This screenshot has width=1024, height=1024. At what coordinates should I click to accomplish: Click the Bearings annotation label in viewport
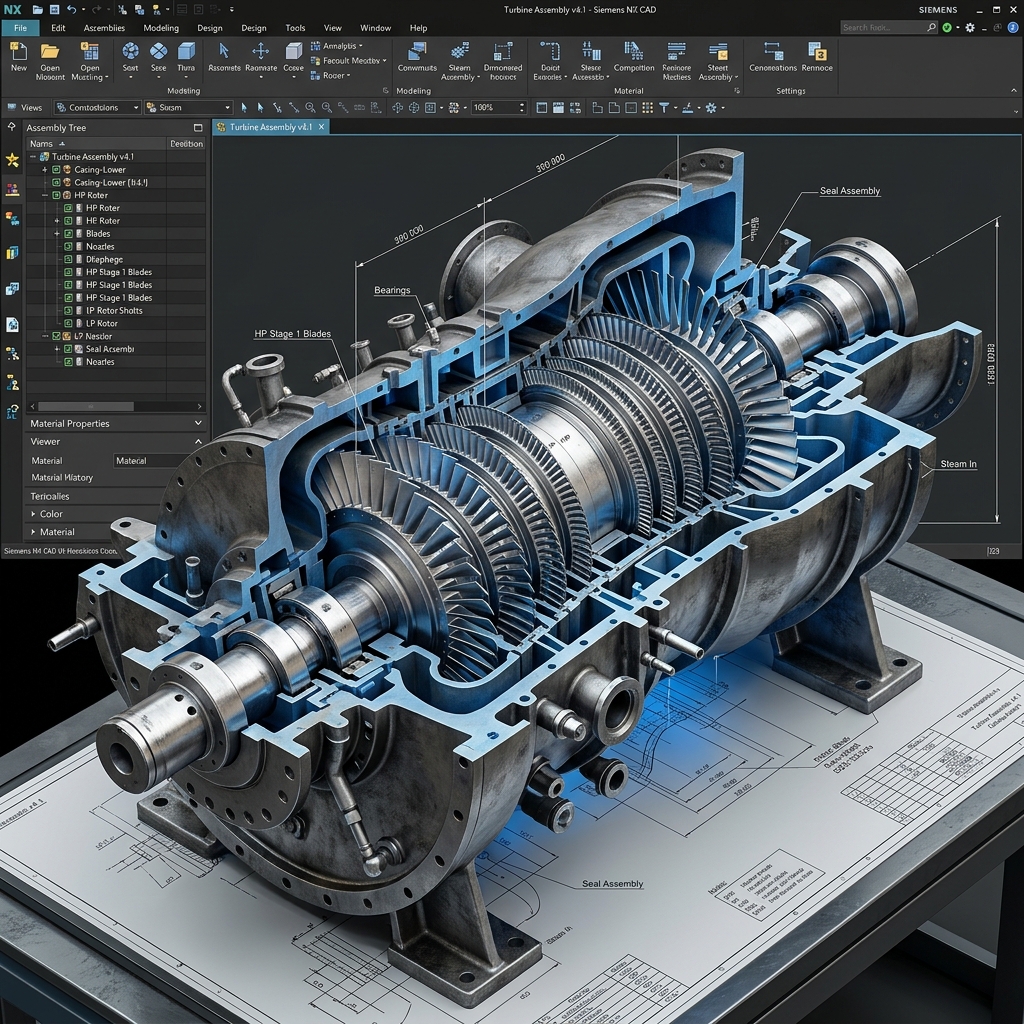coord(392,290)
